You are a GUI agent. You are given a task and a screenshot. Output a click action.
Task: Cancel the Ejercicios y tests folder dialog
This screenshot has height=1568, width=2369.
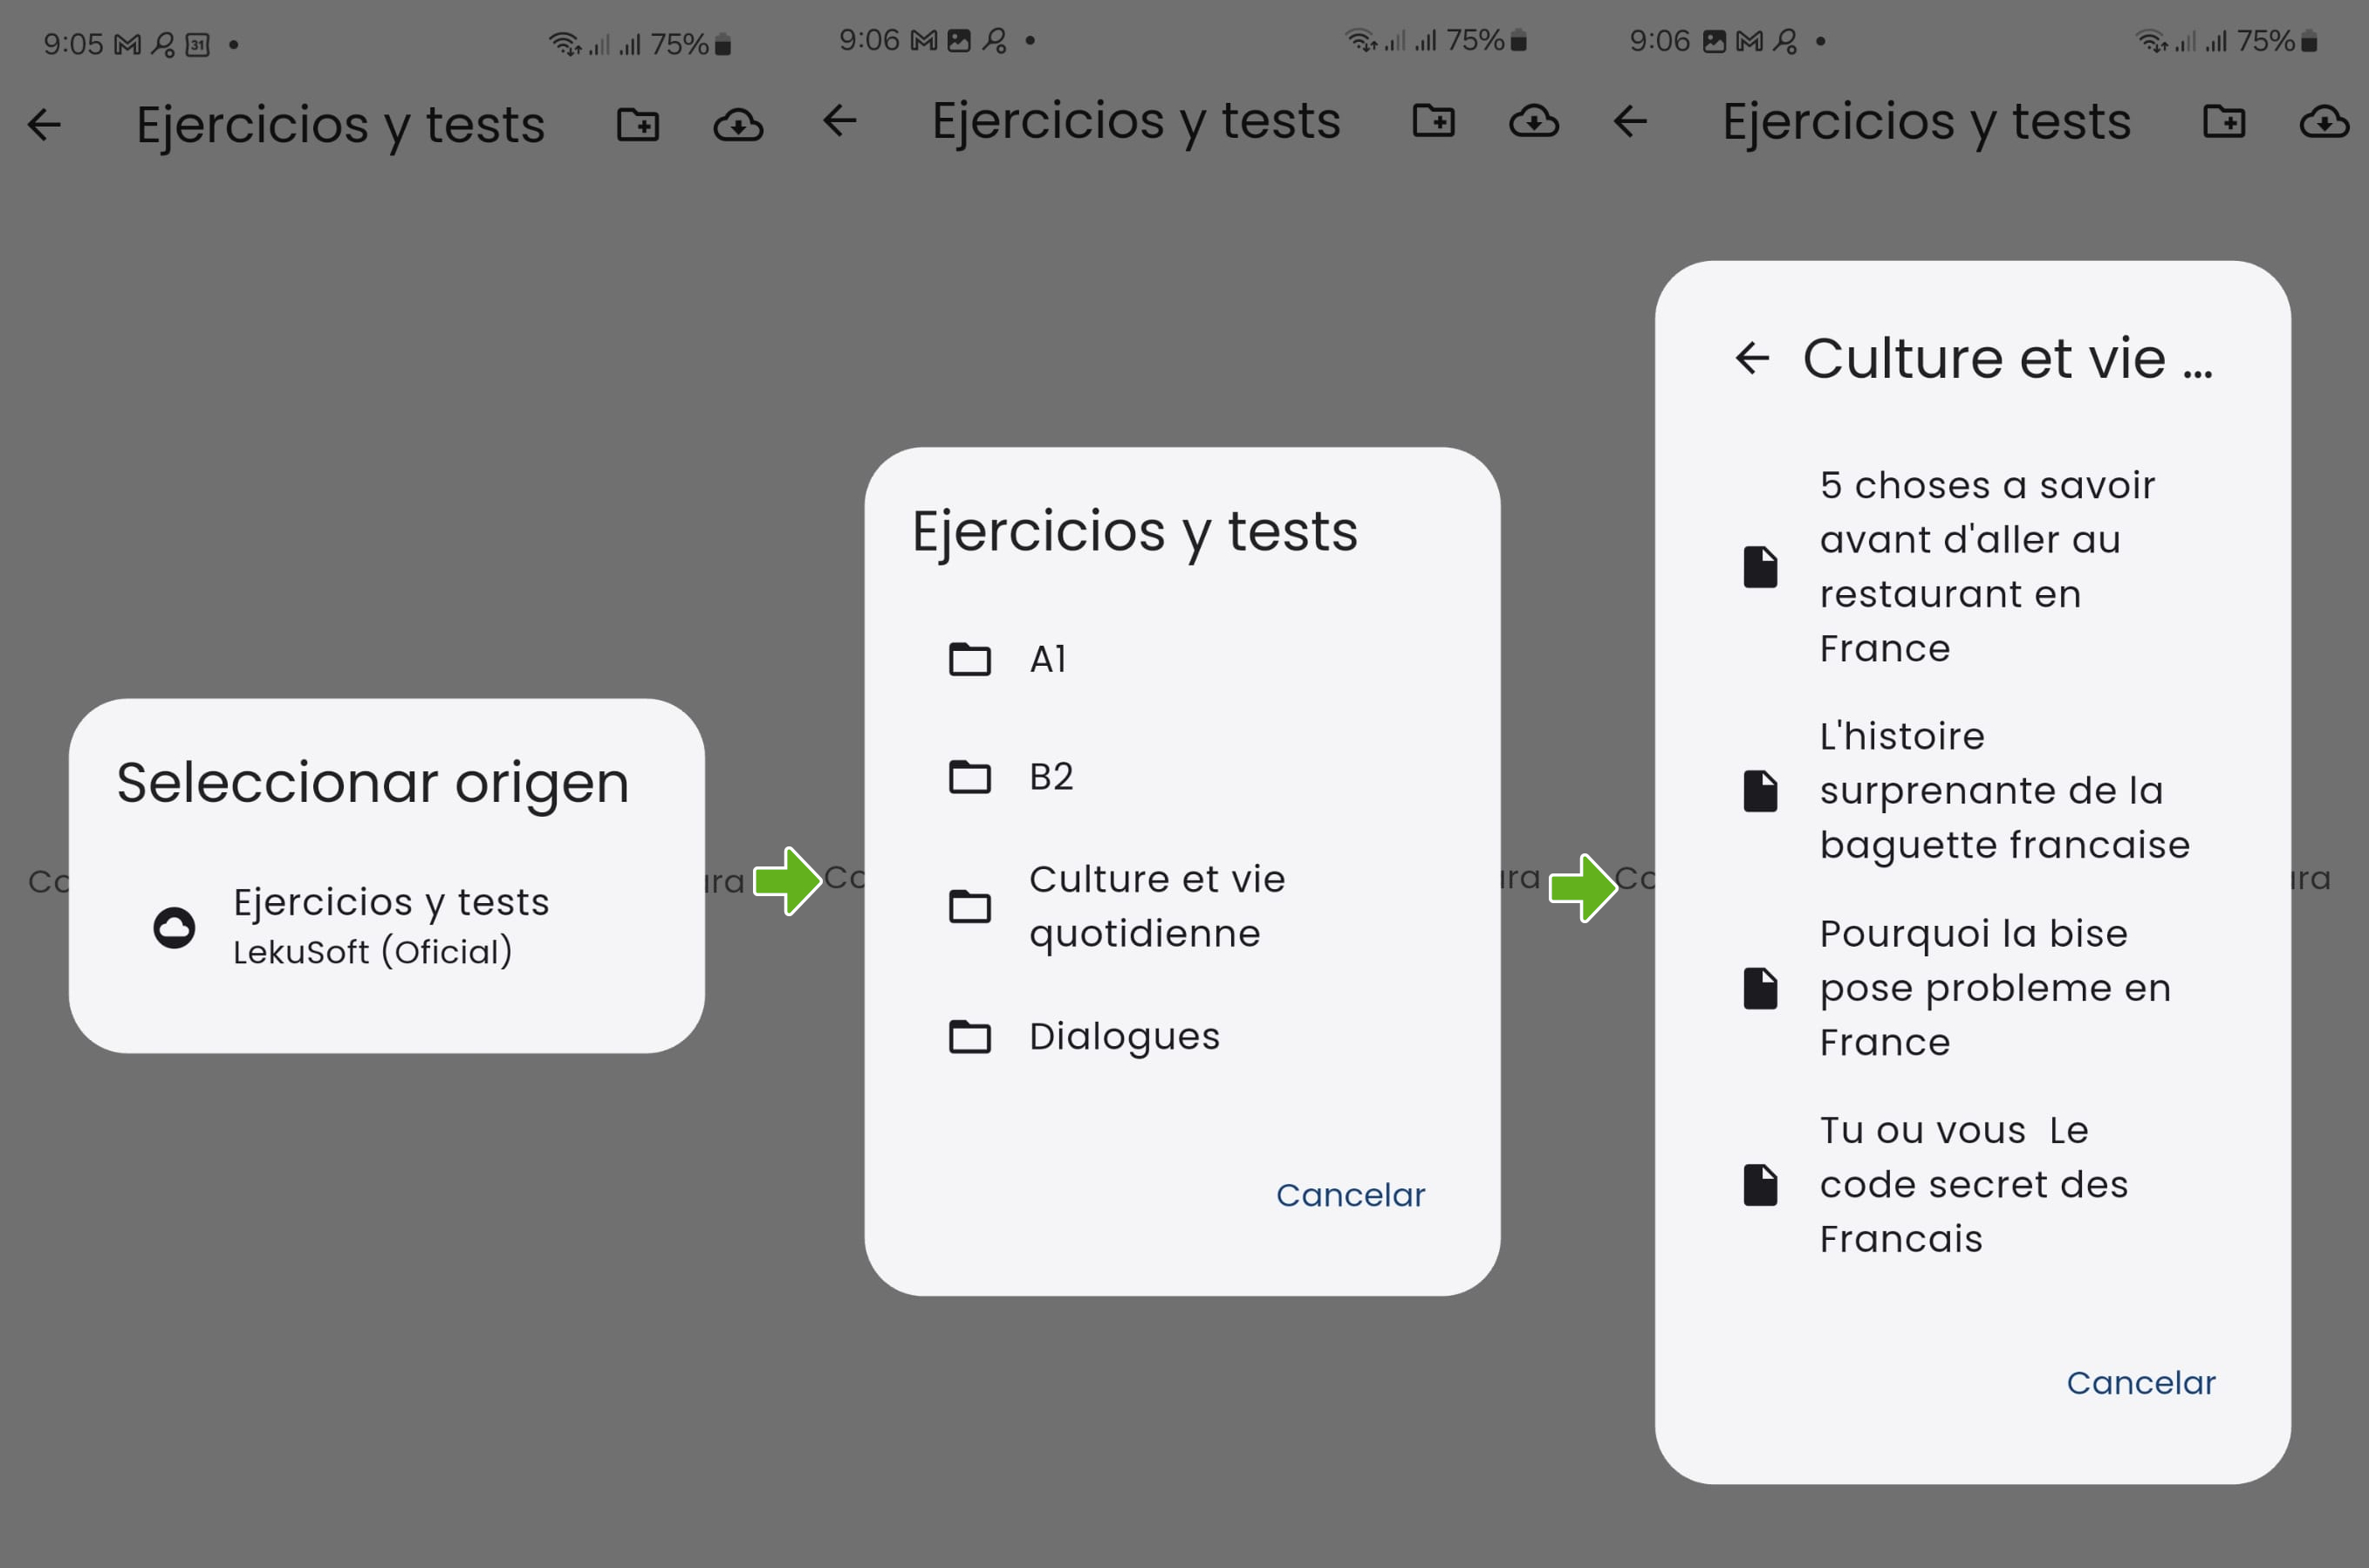coord(1350,1195)
